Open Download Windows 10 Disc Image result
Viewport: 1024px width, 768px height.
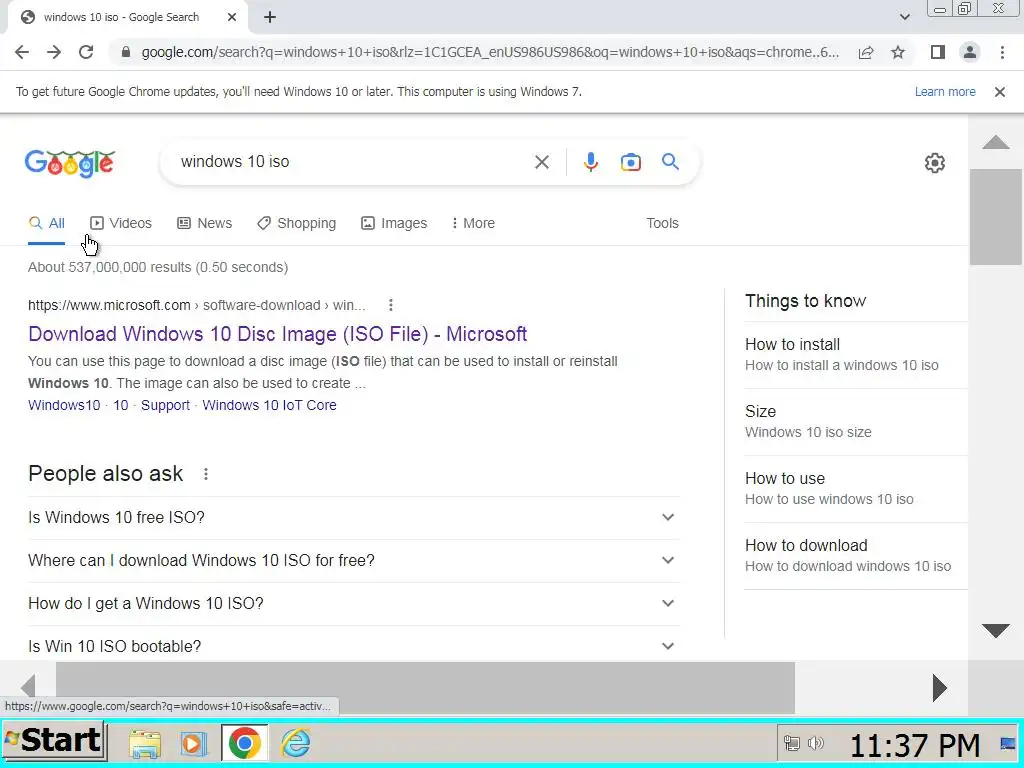[x=278, y=334]
